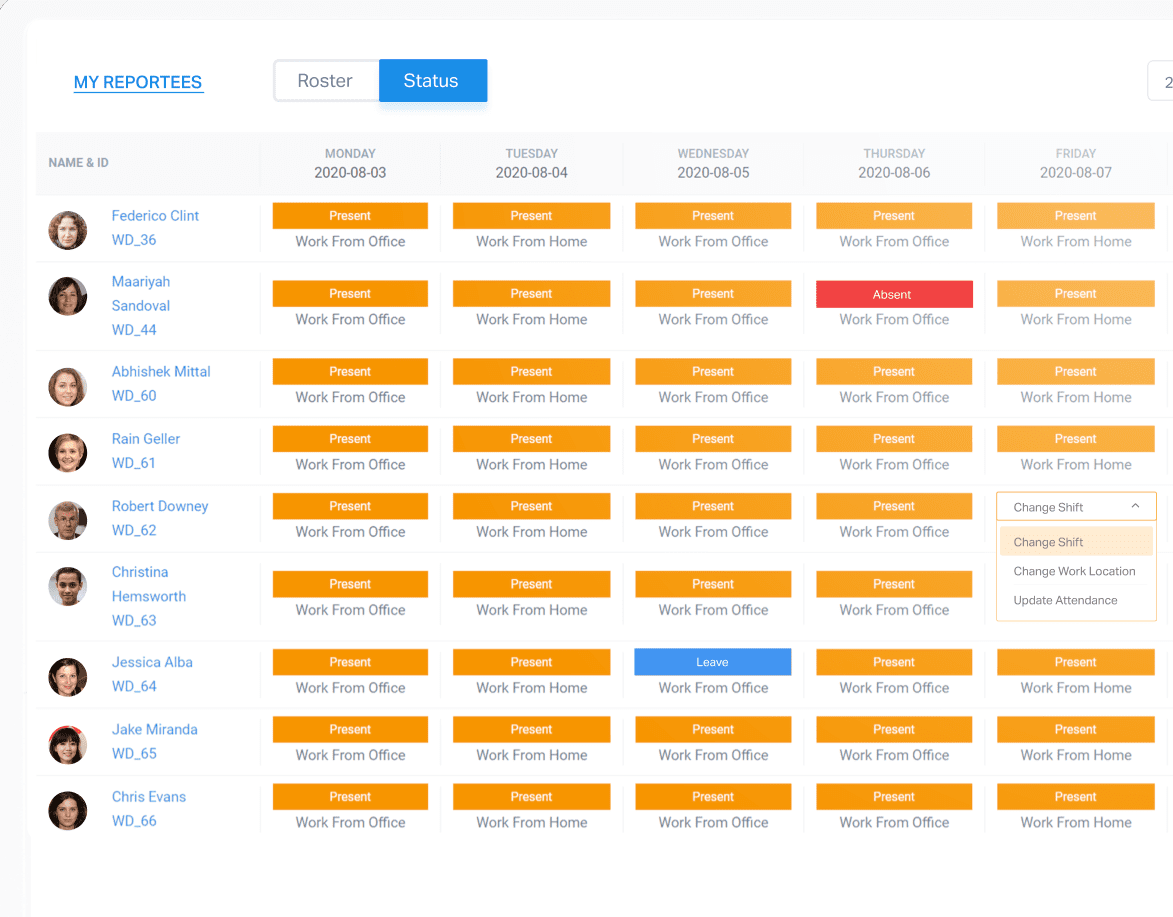Click the WD_65 employee ID
Screen dimensions: 1173x917
pos(134,754)
